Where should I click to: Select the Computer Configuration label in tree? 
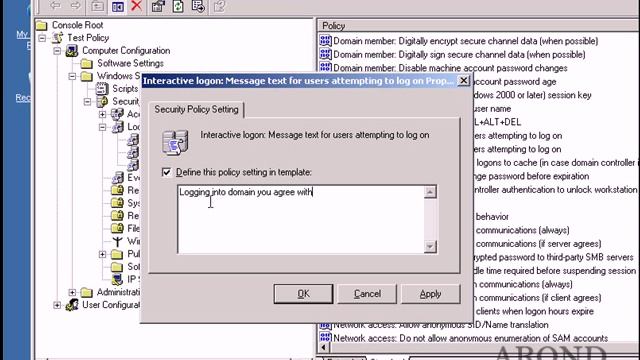coord(126,51)
